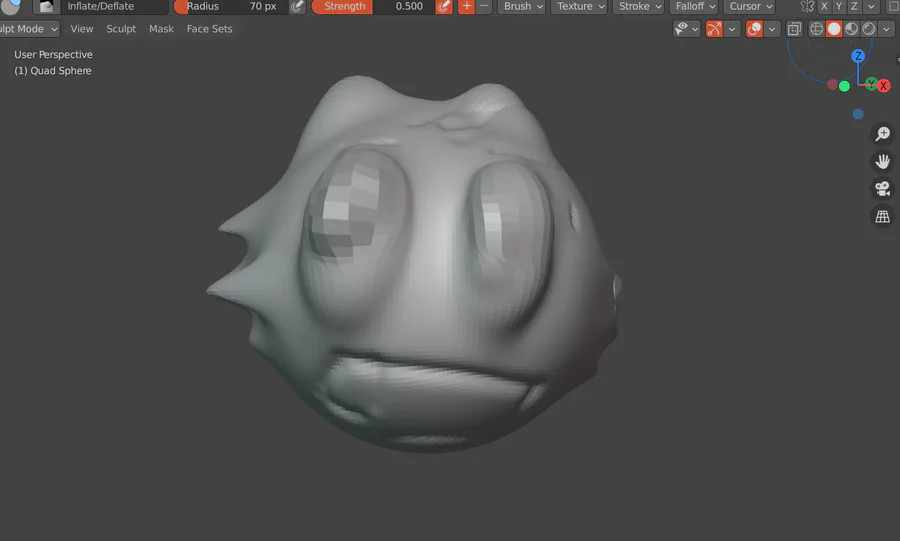Switch to Material Preview shading
Viewport: 900px width, 541px height.
851,29
